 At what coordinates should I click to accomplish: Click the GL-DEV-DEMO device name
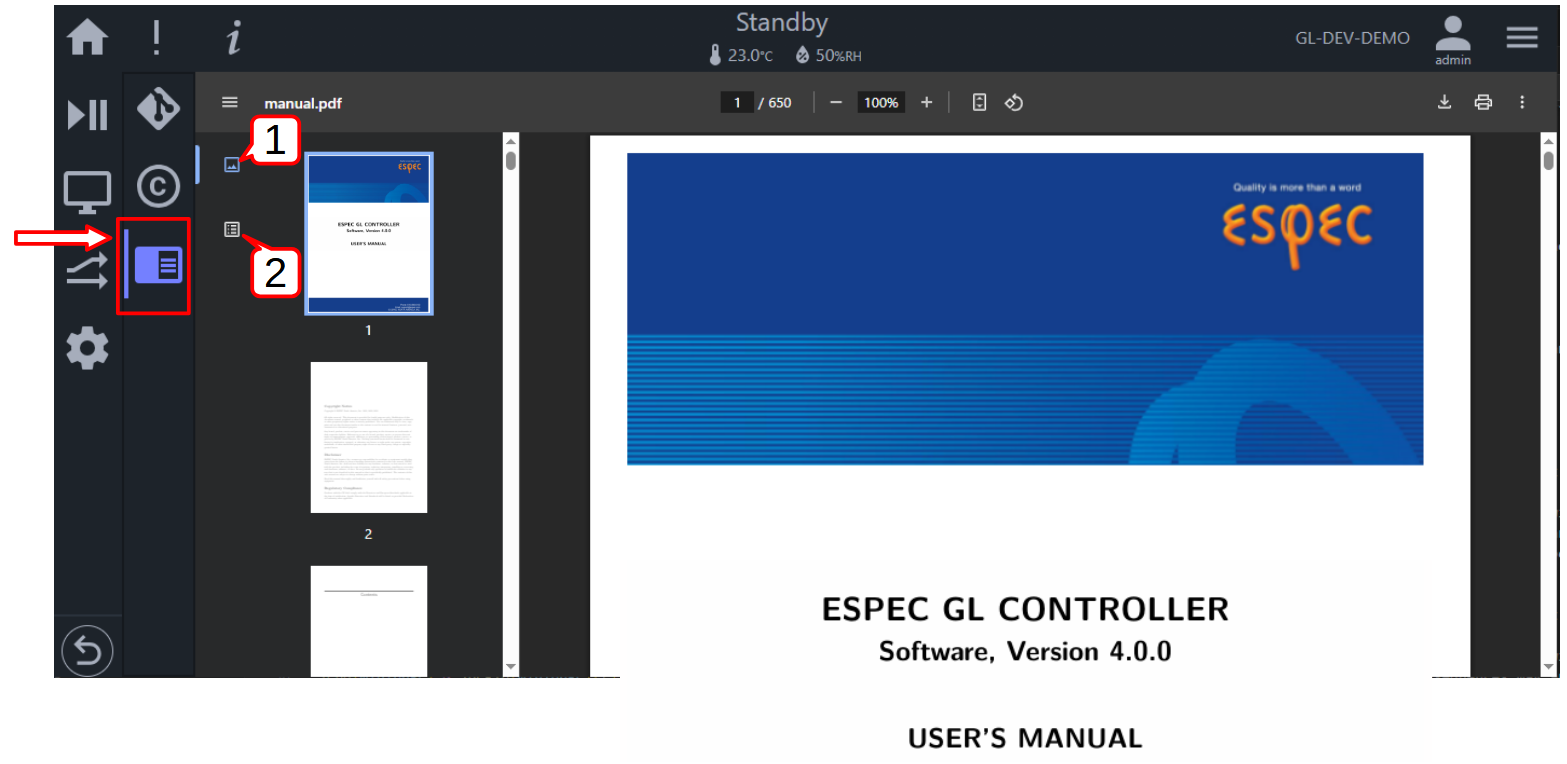1352,38
